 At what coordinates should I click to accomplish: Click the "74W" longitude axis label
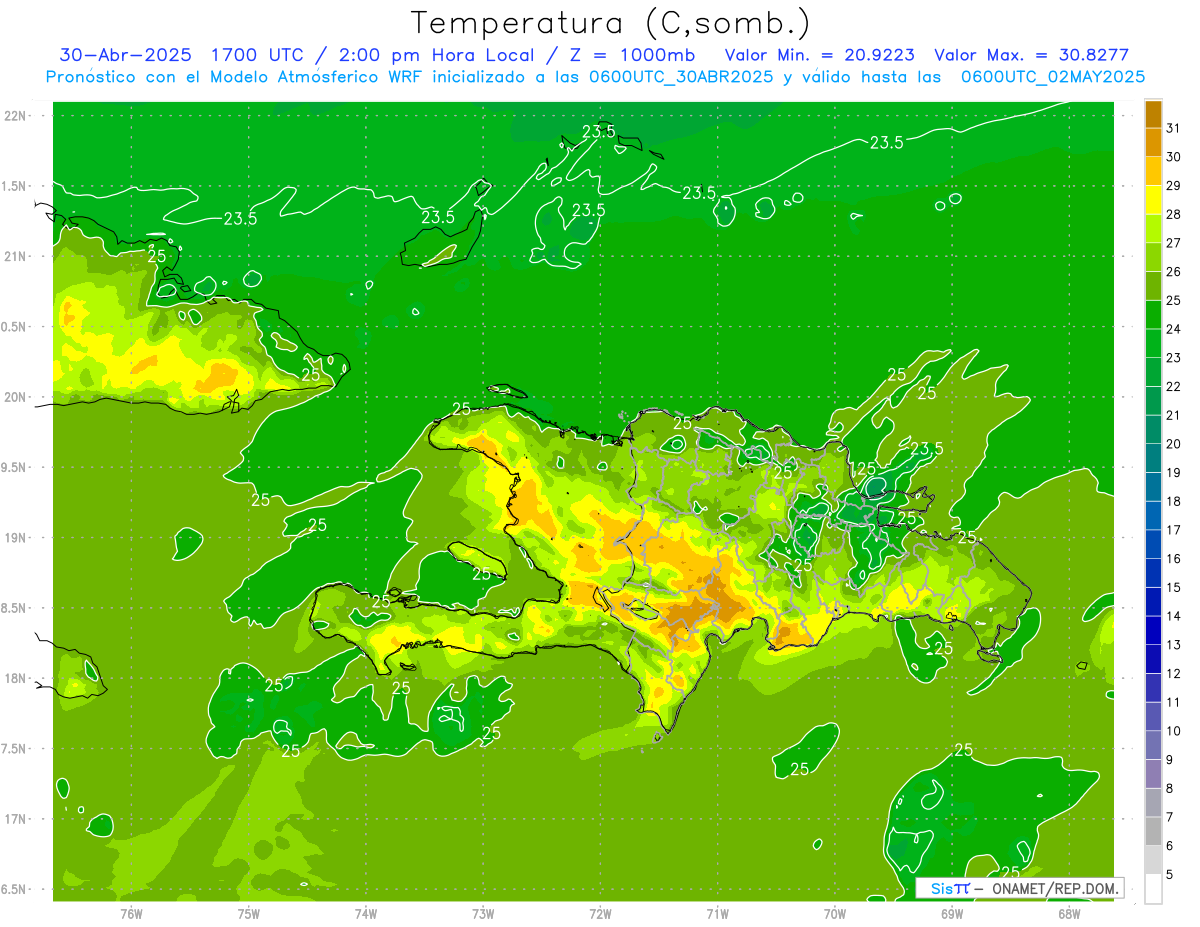[x=366, y=913]
